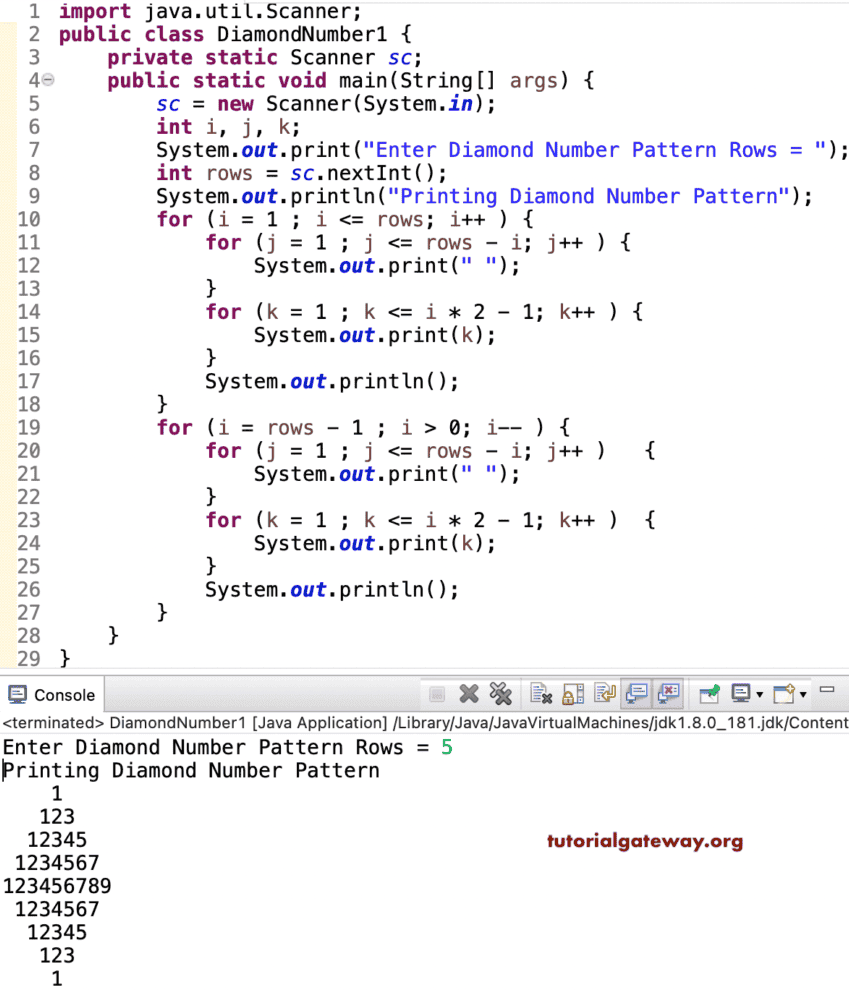Toggle Show Console When Standard Out Changes
The height and width of the screenshot is (990, 849).
[x=636, y=694]
